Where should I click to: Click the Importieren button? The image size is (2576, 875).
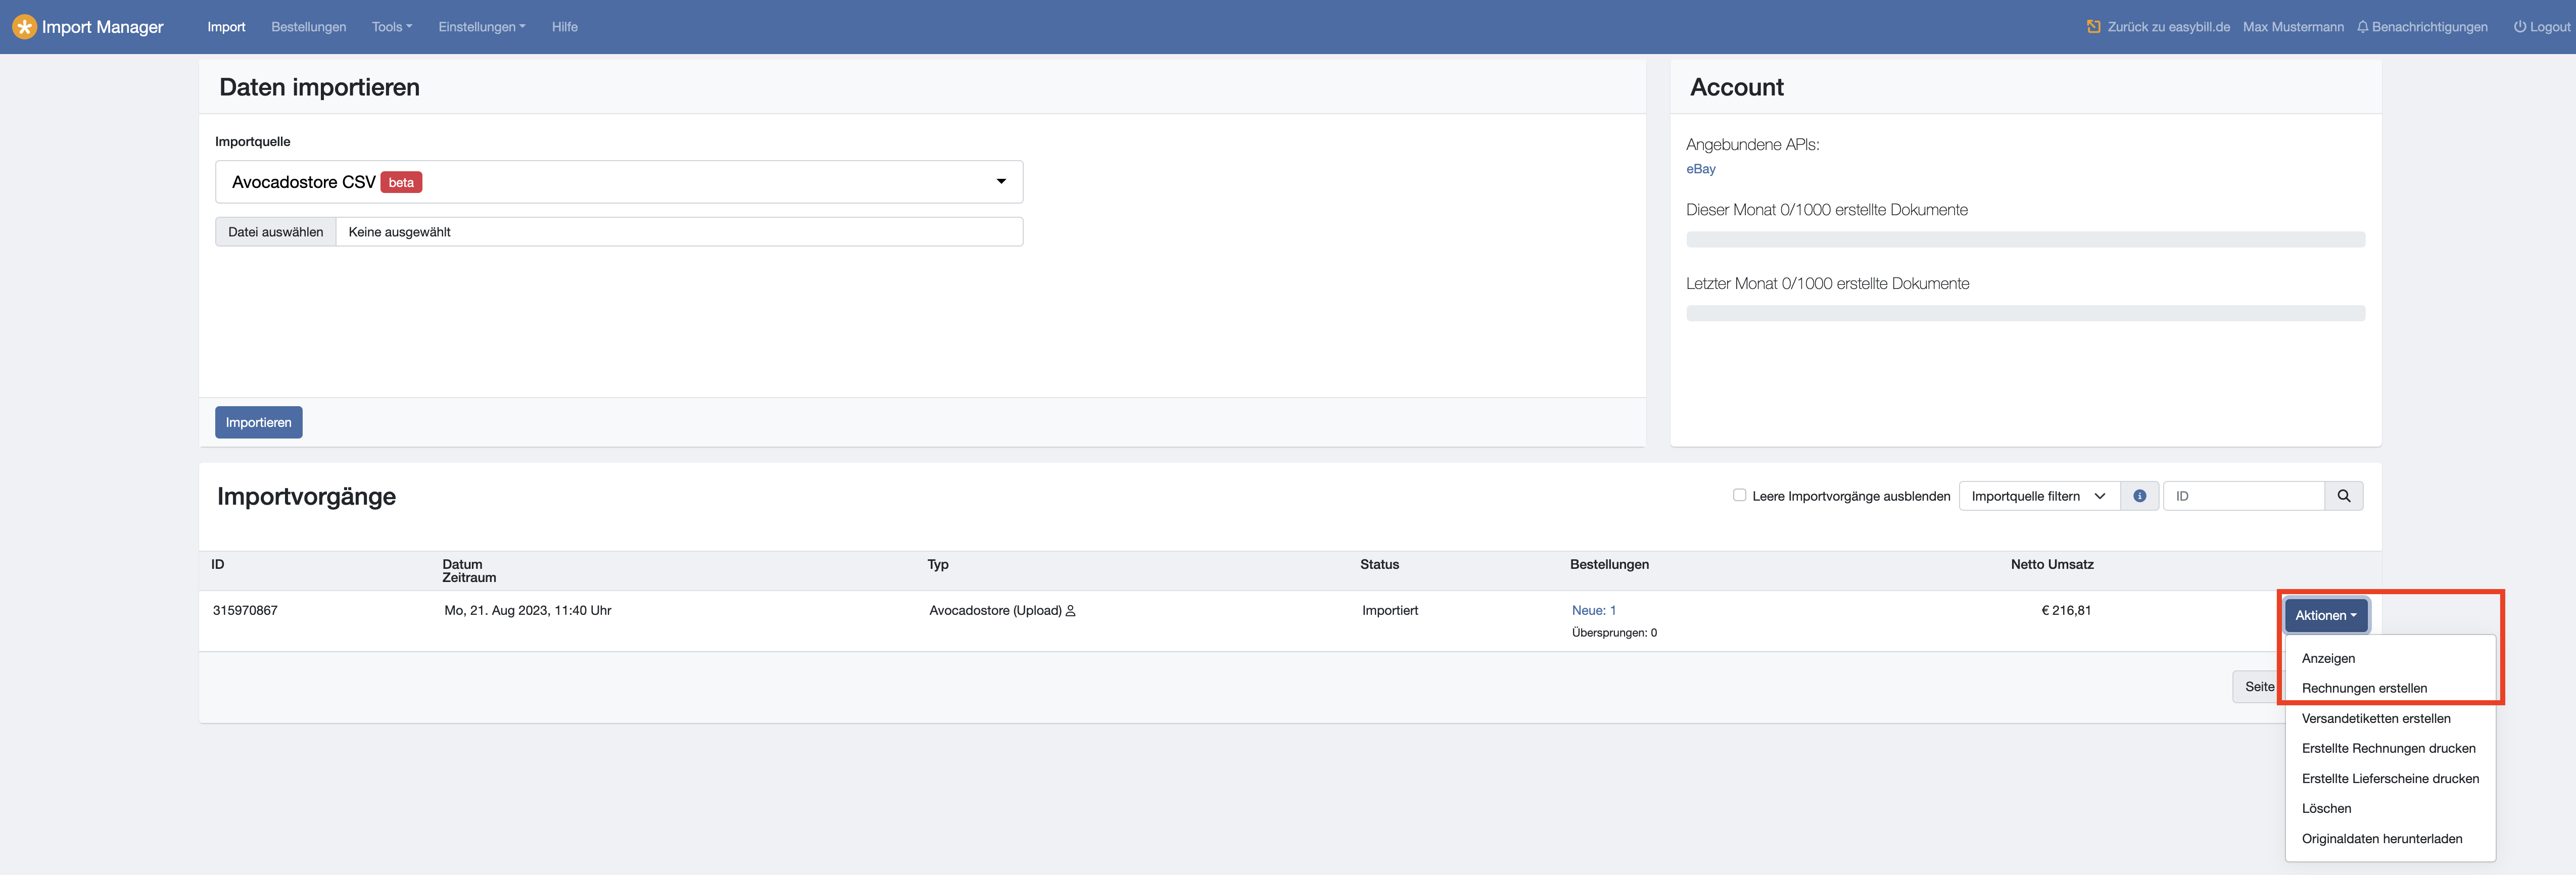pyautogui.click(x=258, y=422)
